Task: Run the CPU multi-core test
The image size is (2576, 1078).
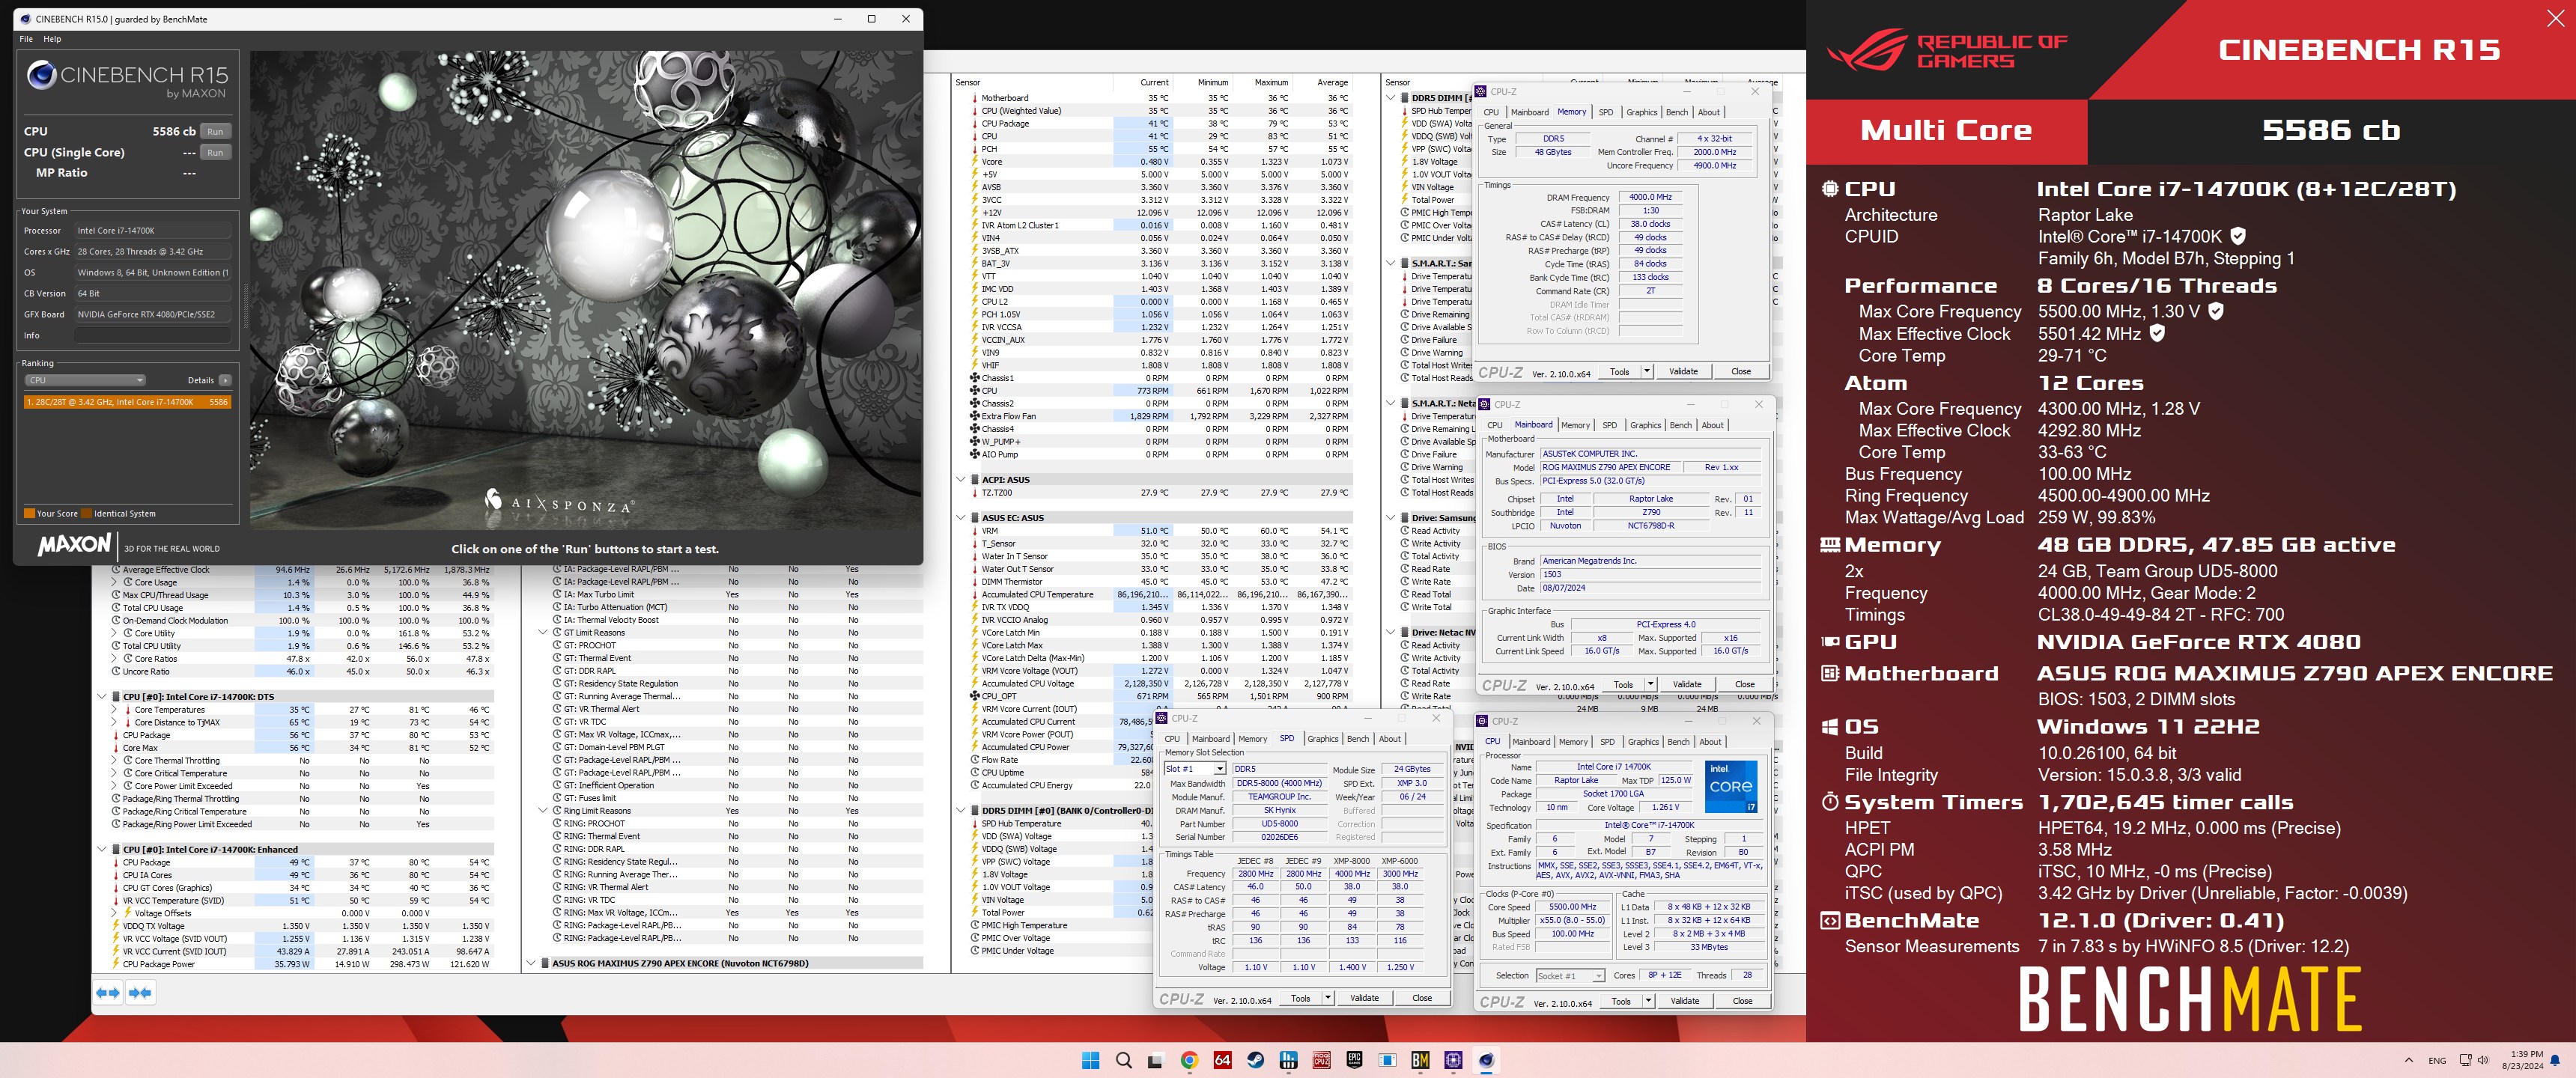Action: click(x=215, y=132)
